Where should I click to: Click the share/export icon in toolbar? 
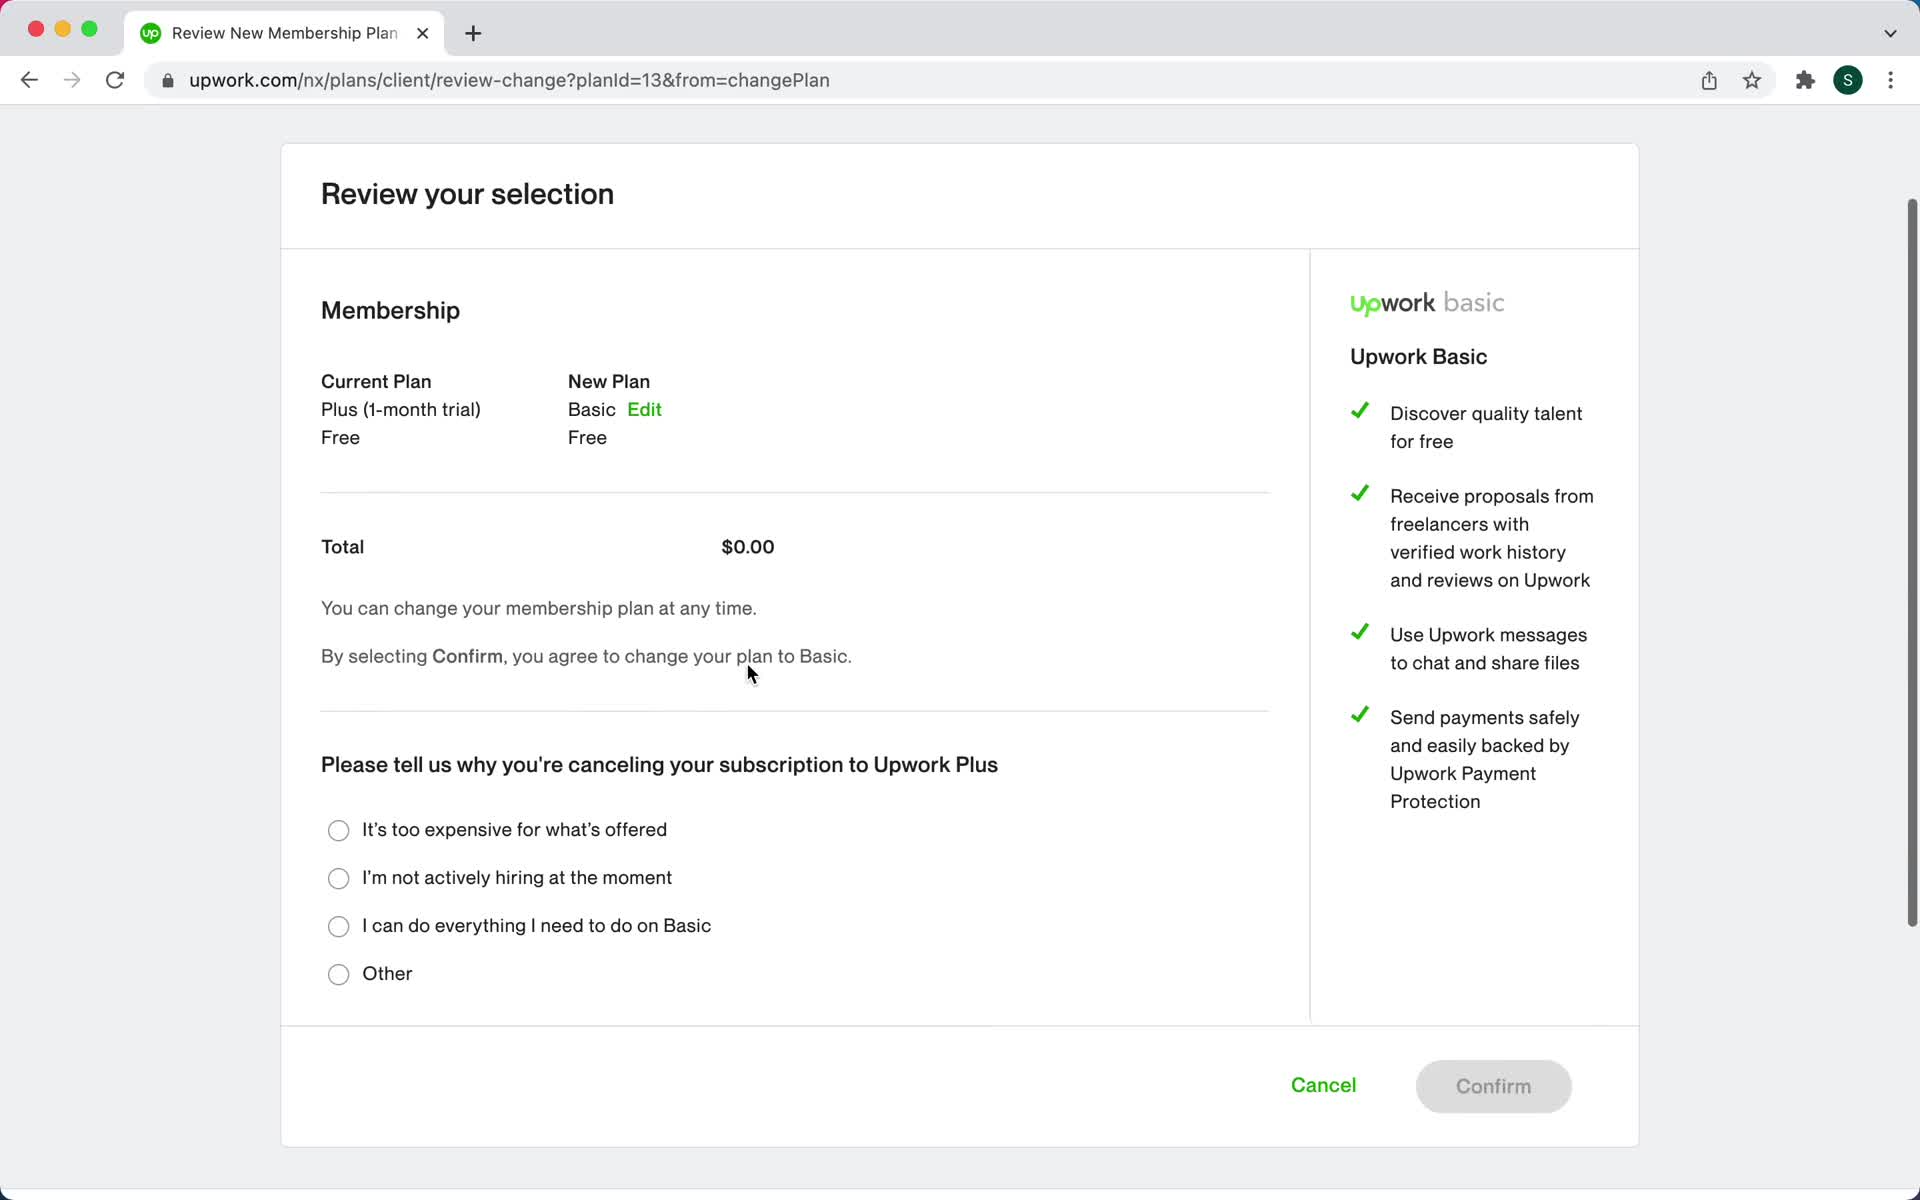[x=1709, y=80]
